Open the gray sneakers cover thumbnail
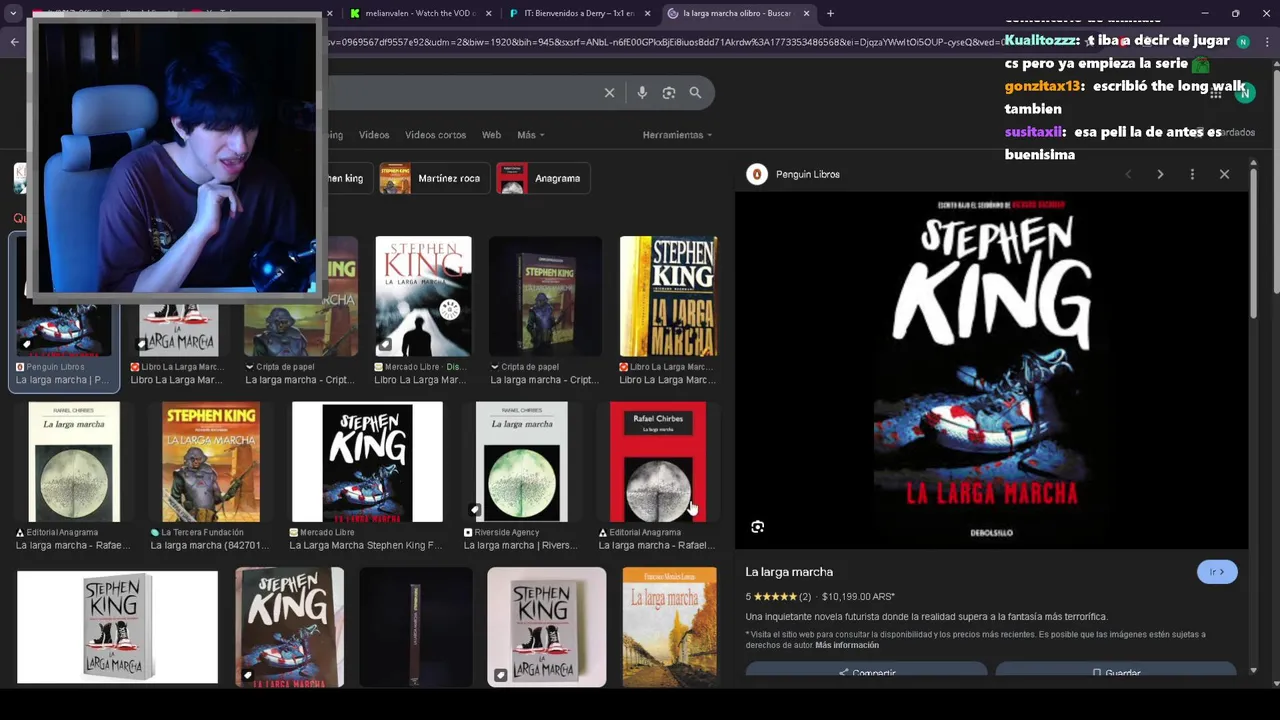 pos(546,627)
